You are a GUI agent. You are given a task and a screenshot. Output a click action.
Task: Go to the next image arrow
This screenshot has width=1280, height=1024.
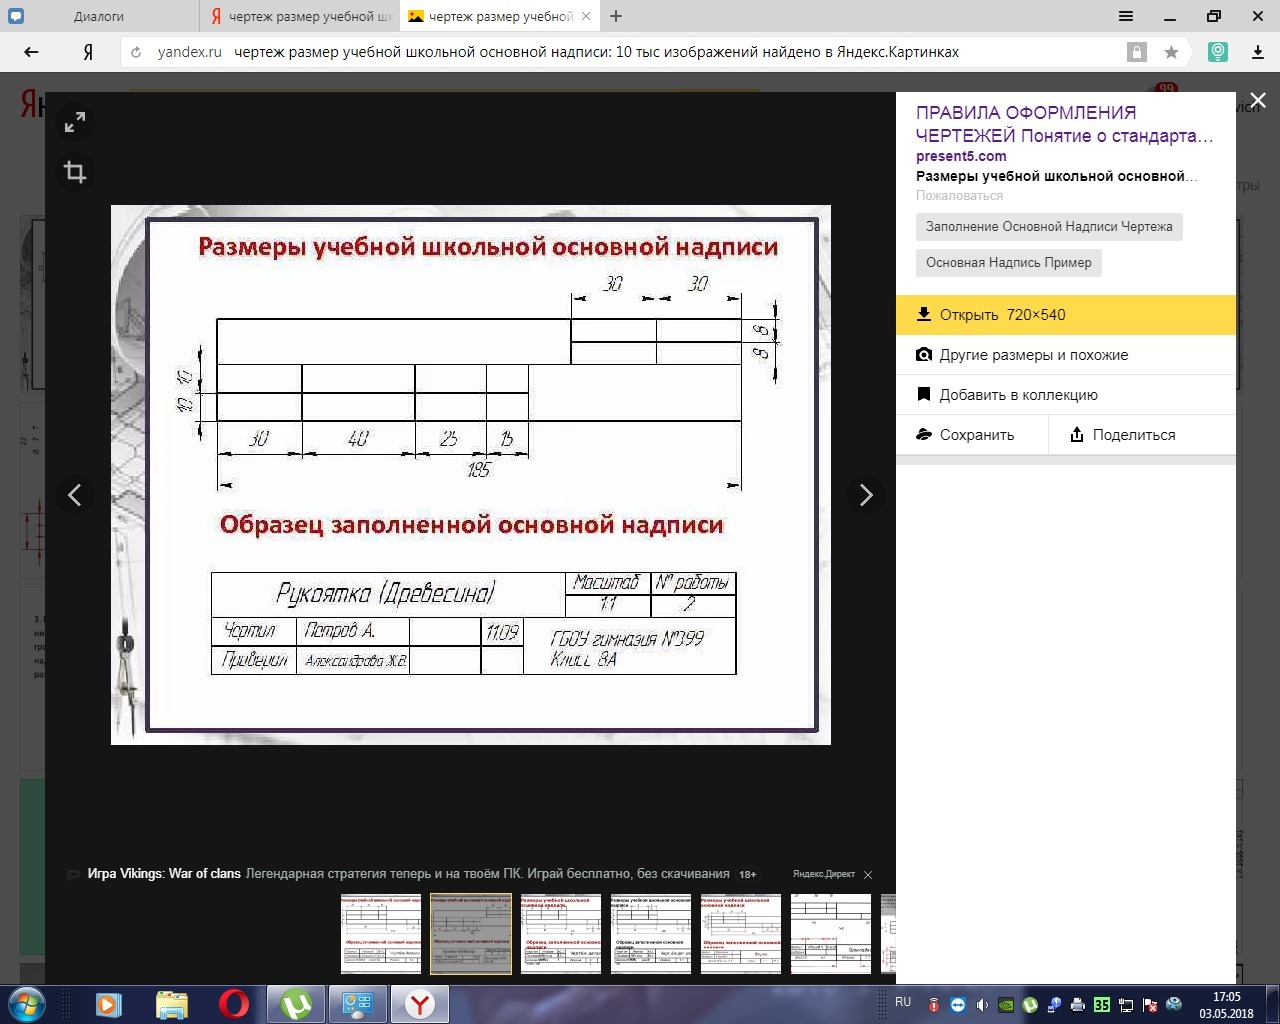pos(866,495)
